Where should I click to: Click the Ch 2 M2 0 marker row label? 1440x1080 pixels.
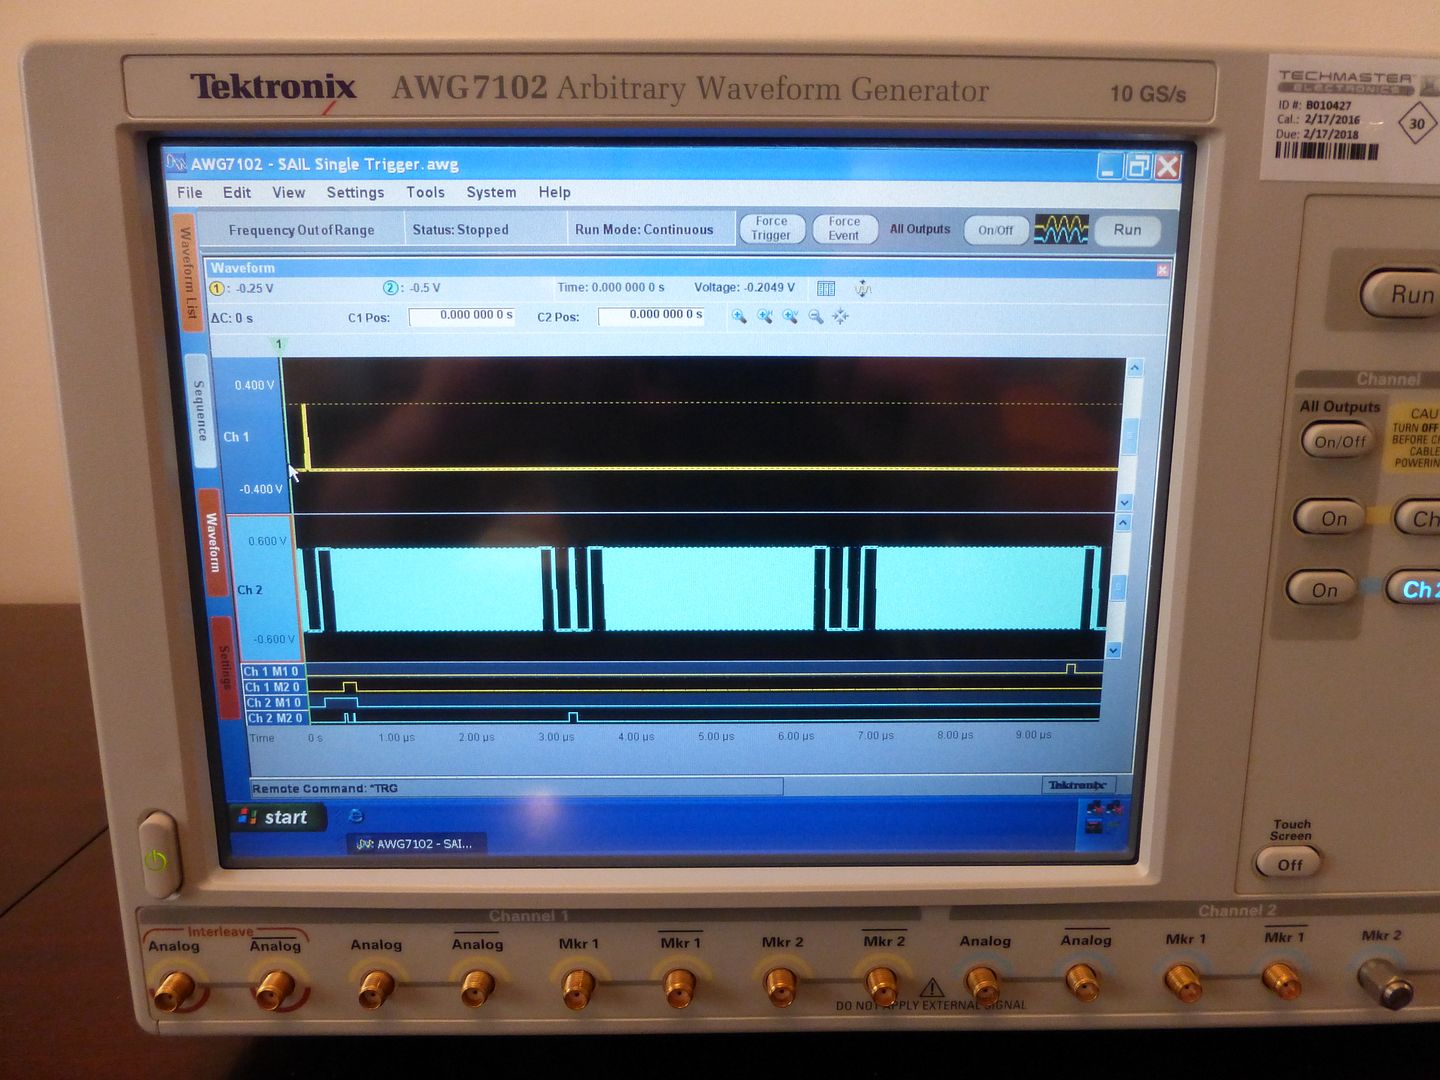tap(276, 718)
